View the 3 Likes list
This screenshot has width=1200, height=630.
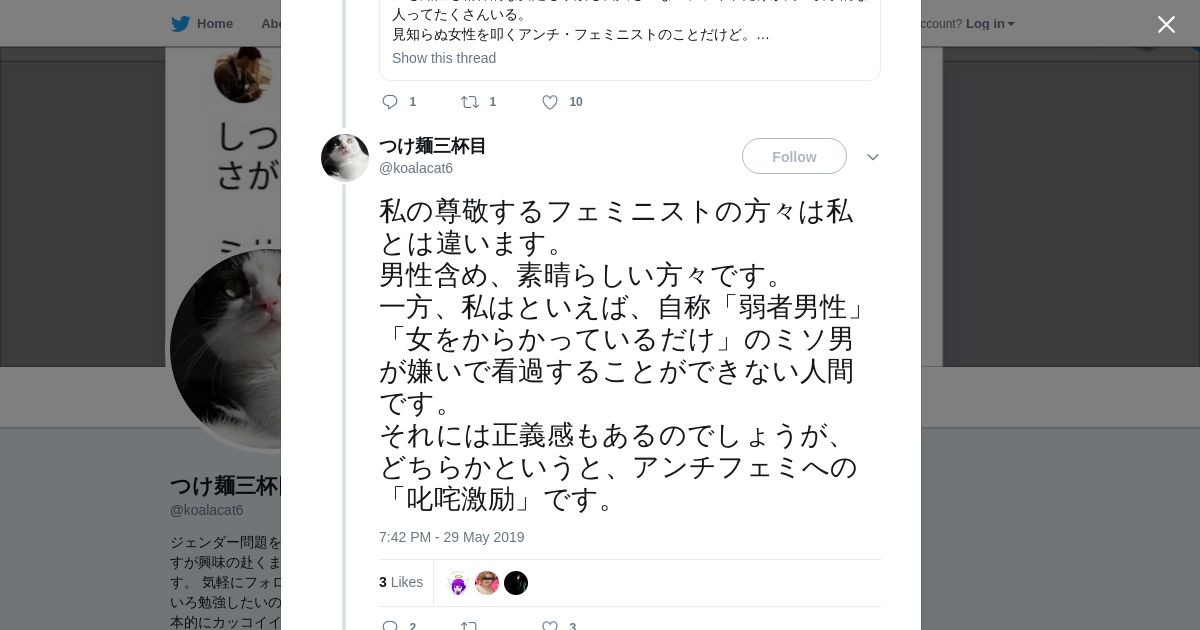pyautogui.click(x=401, y=582)
